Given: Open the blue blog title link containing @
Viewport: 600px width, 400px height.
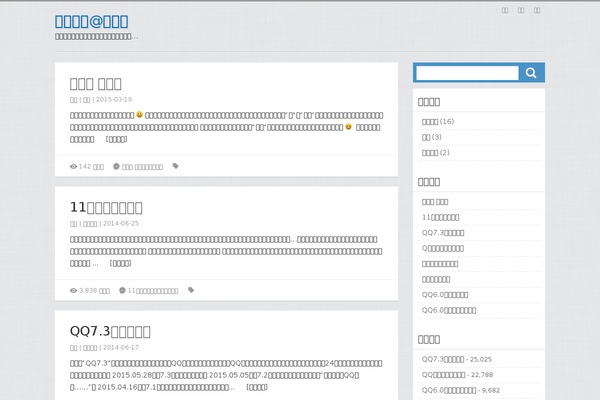Looking at the screenshot, I should pyautogui.click(x=91, y=21).
